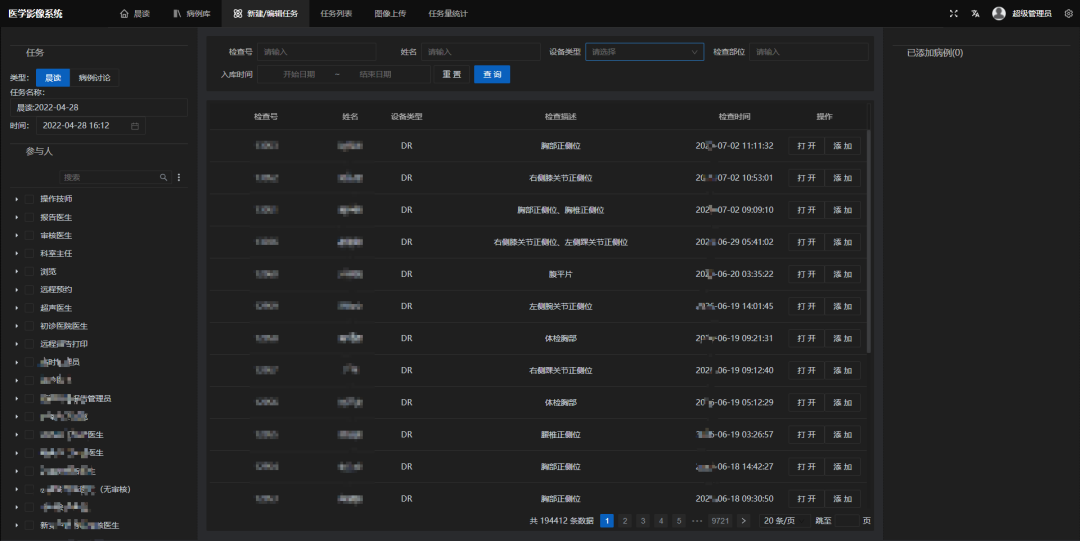Viewport: 1080px width, 541px height.
Task: Open the settings gear icon
Action: point(1068,14)
